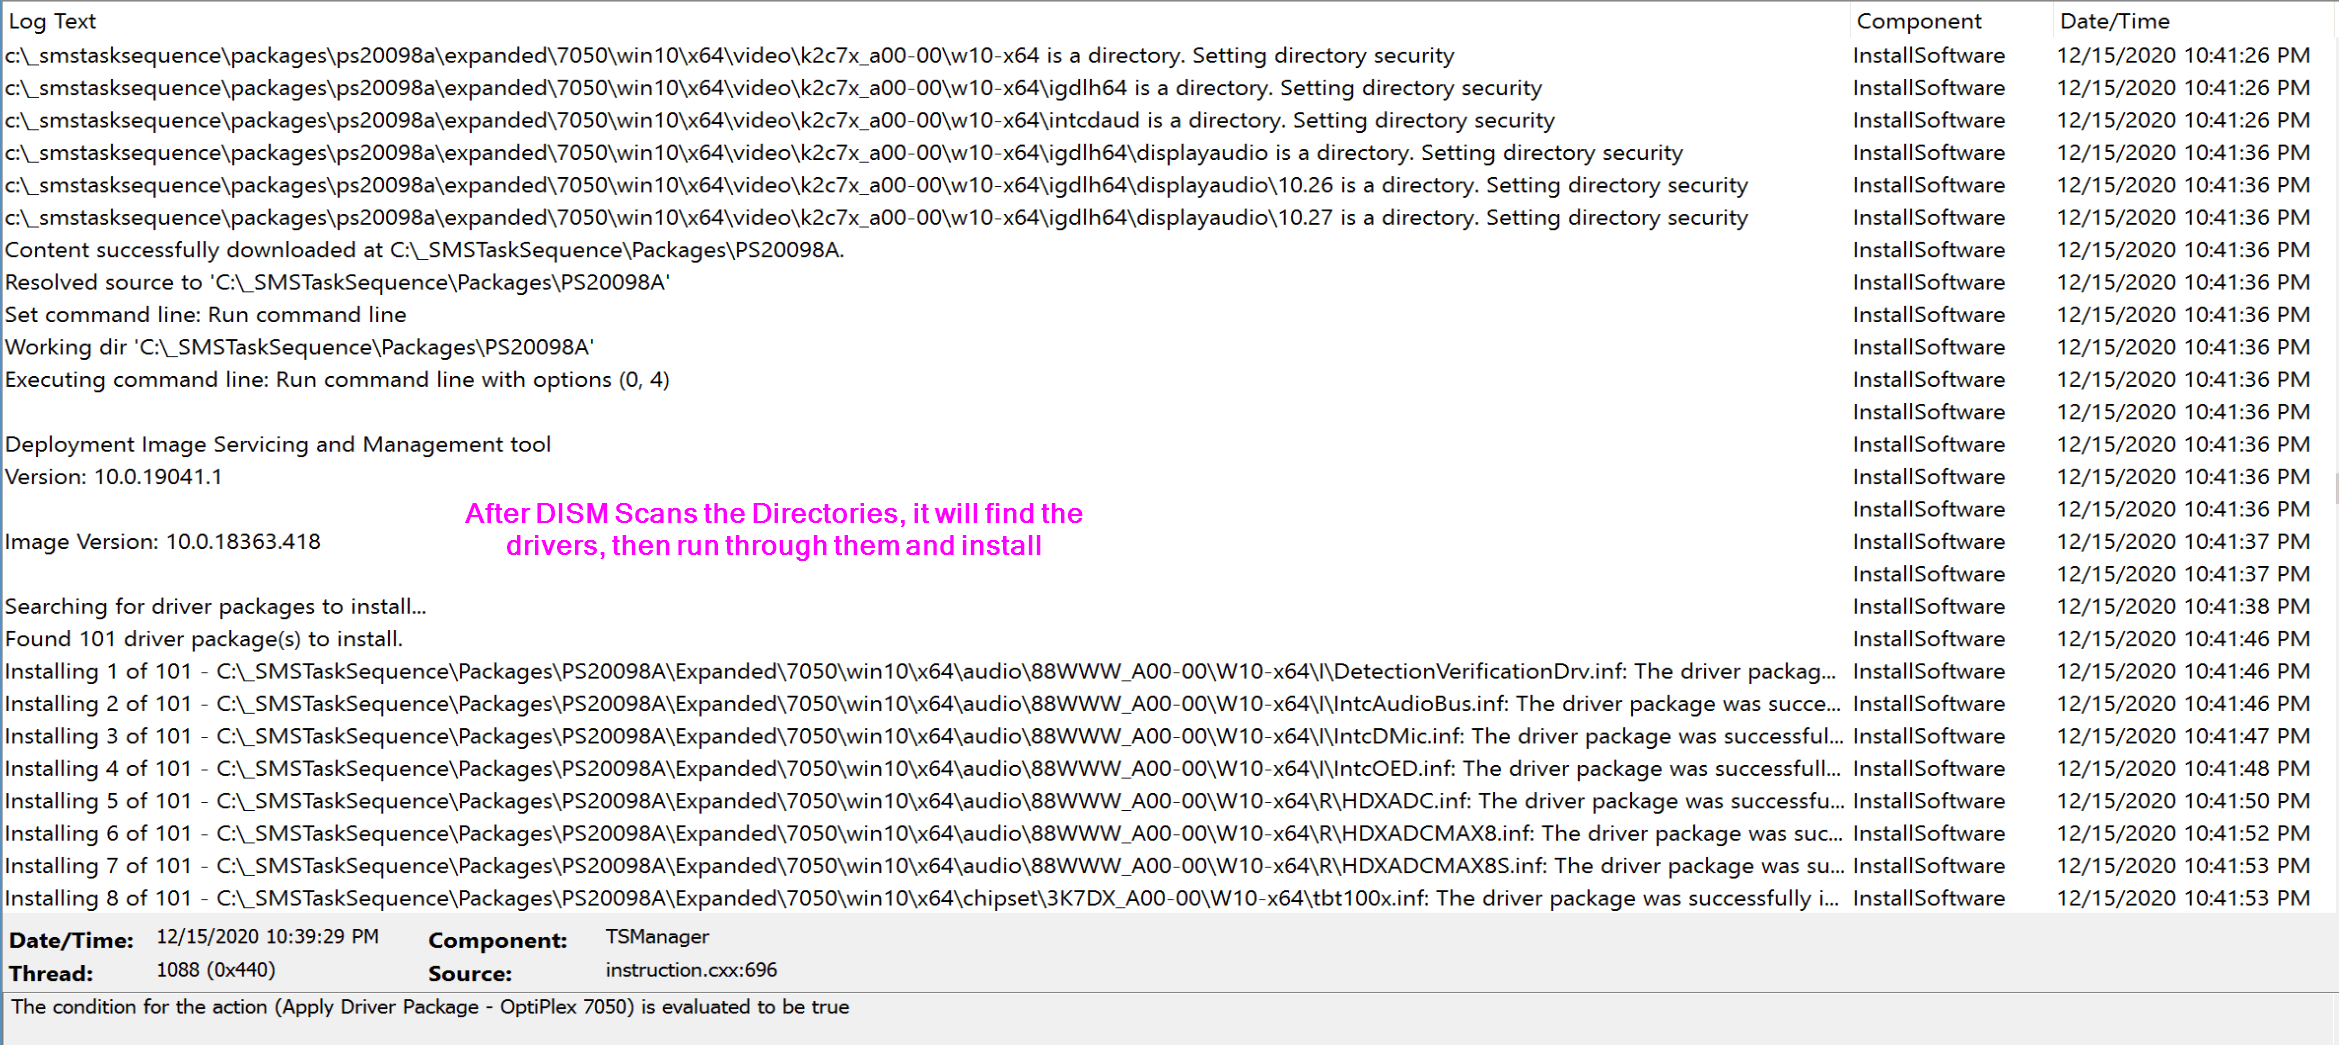Select the 'Set command line: Run command line' row
The image size is (2339, 1045).
(206, 315)
